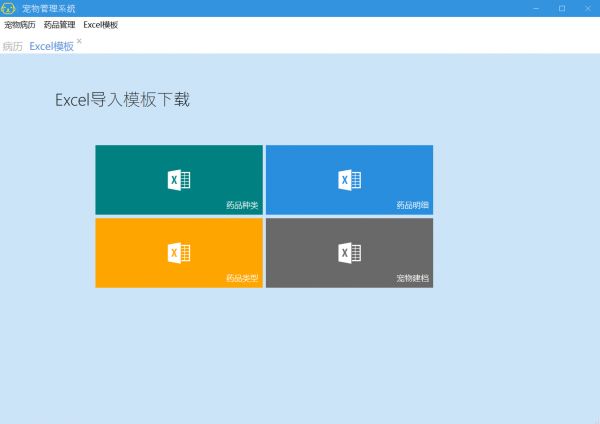Viewport: 600px width, 424px height.
Task: Open the 药品管理 menu
Action: (x=59, y=25)
